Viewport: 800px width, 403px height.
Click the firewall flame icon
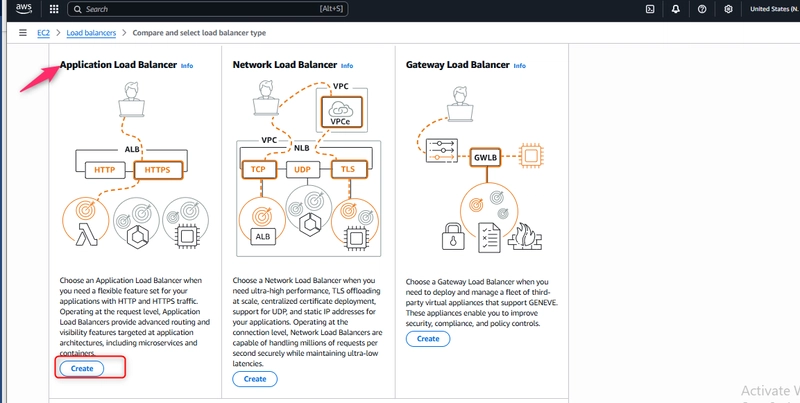click(525, 236)
